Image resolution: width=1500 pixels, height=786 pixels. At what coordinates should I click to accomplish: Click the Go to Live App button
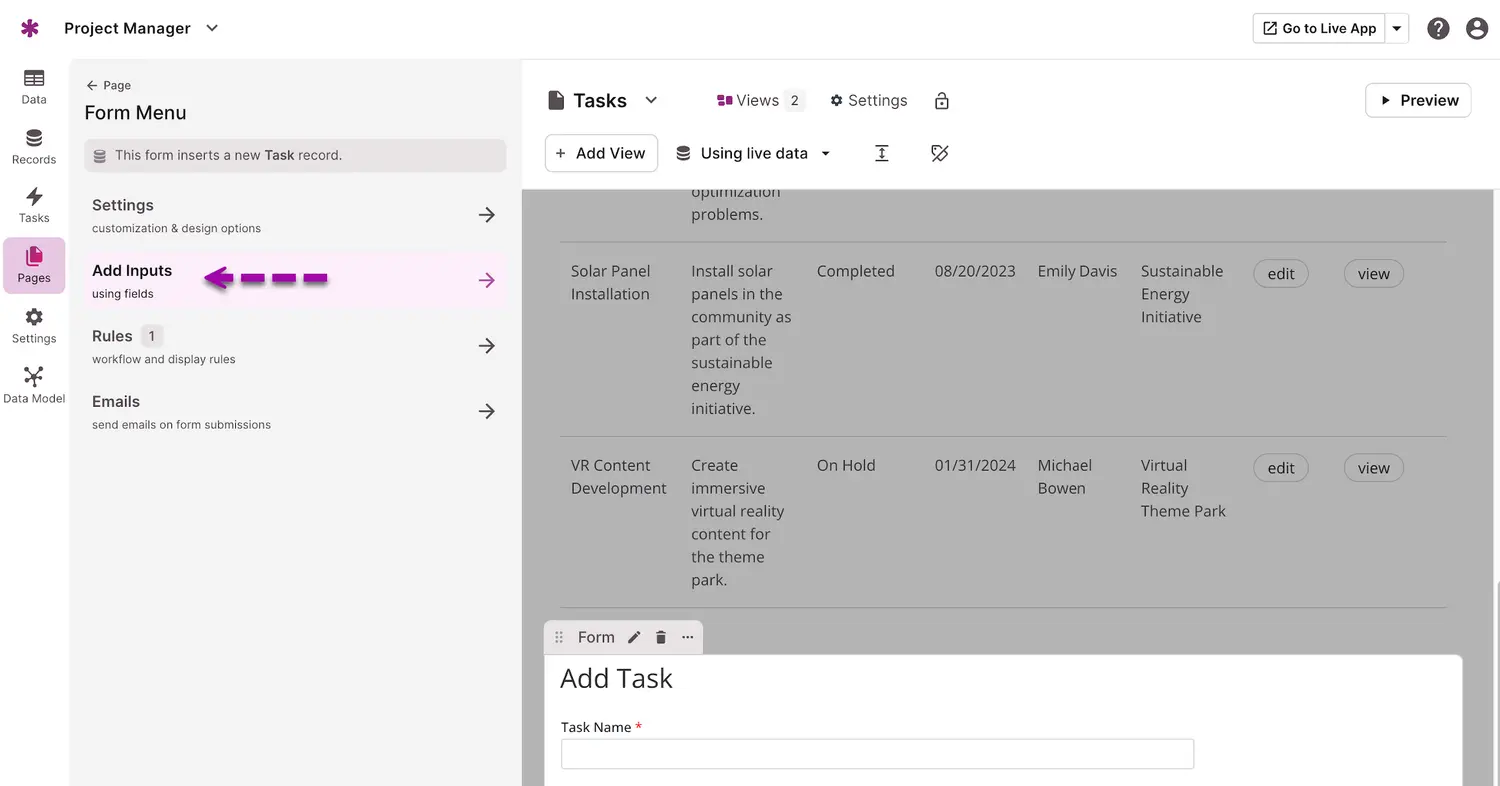coord(1318,28)
